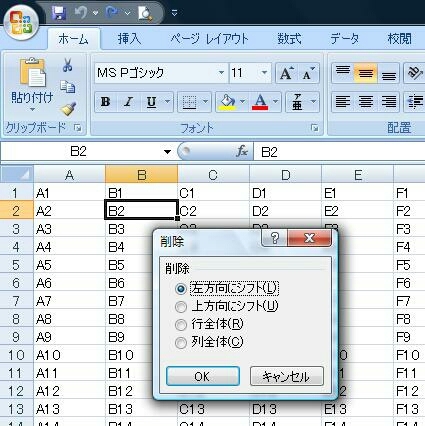The width and height of the screenshot is (425, 426).
Task: Align text to vertical middle
Action: click(365, 73)
